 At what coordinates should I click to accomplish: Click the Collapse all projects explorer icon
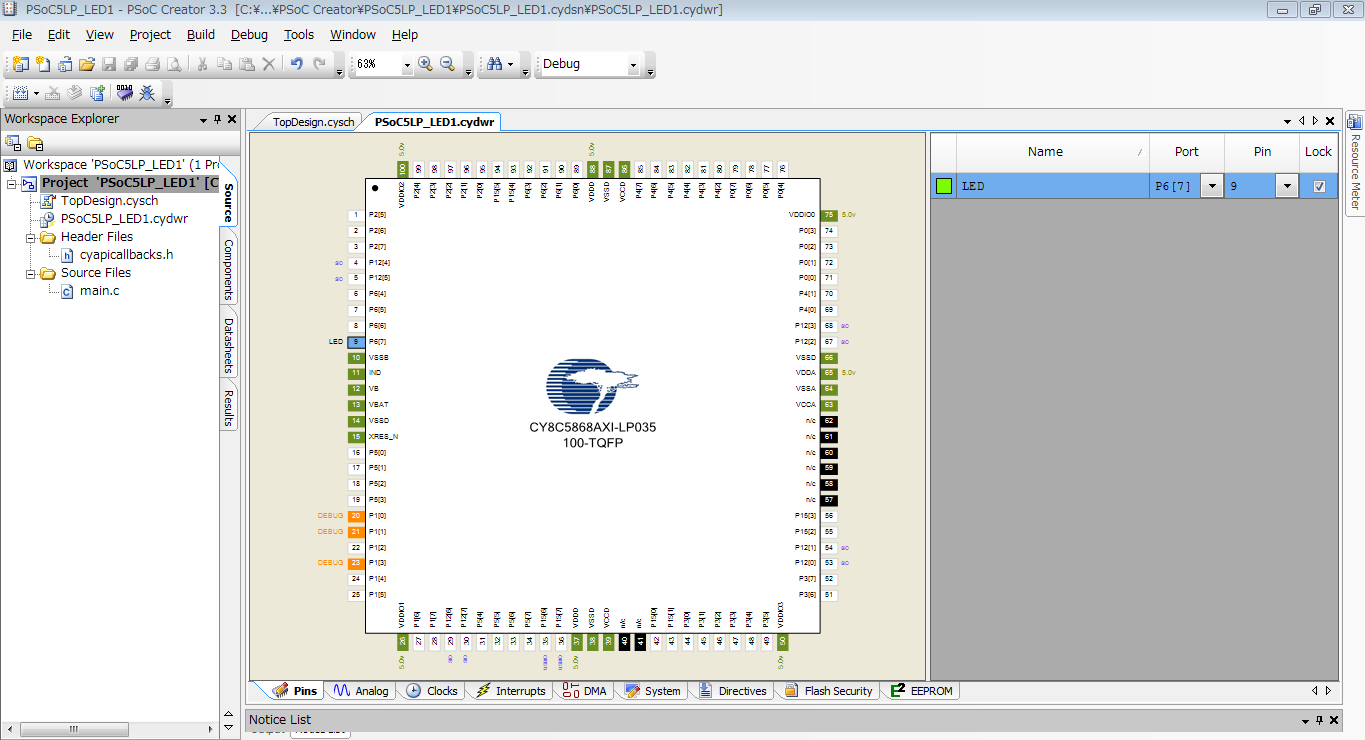pyautogui.click(x=13, y=143)
